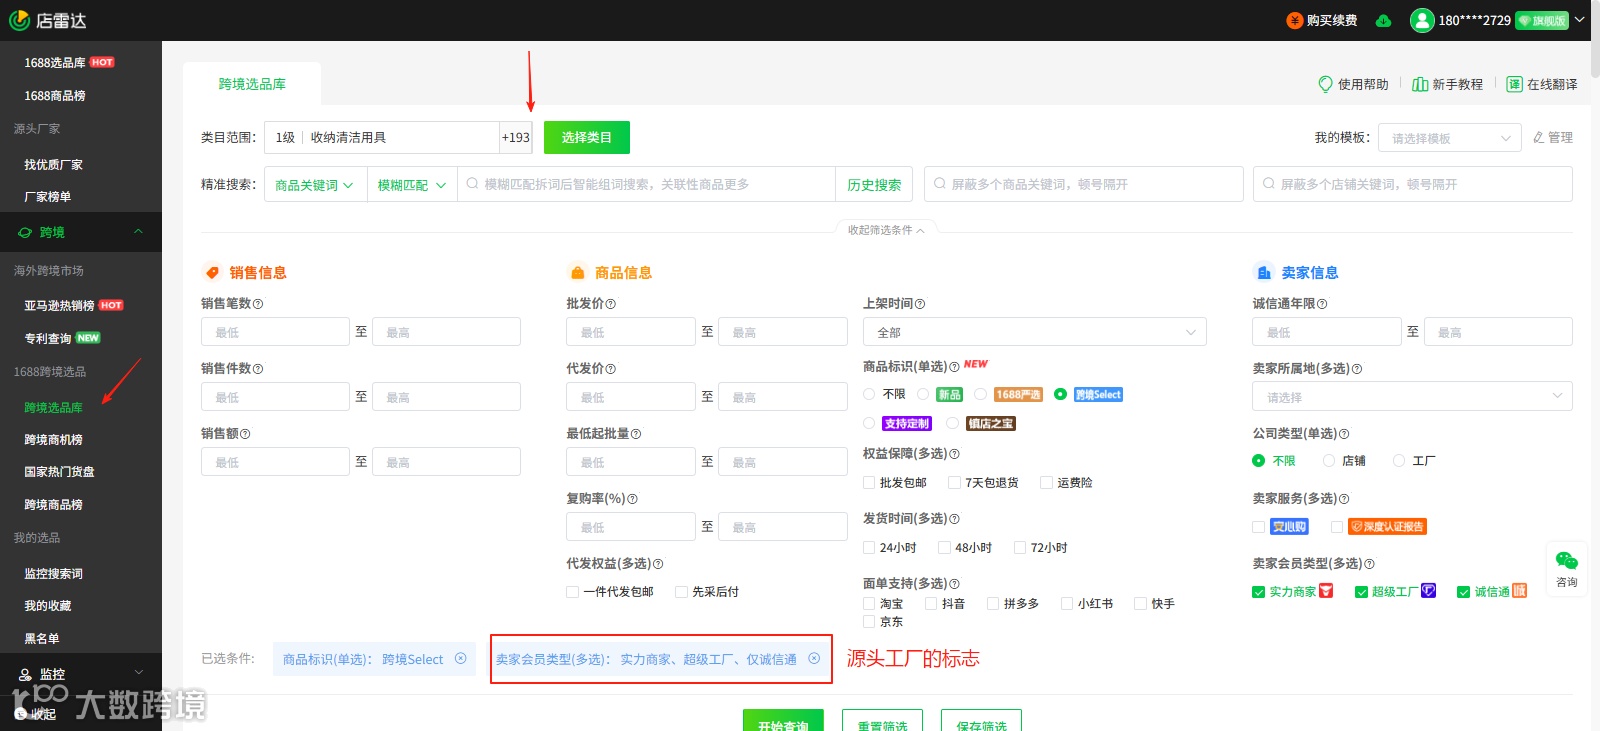Expand the 监控 sidebar section
Image resolution: width=1600 pixels, height=731 pixels.
[x=81, y=674]
